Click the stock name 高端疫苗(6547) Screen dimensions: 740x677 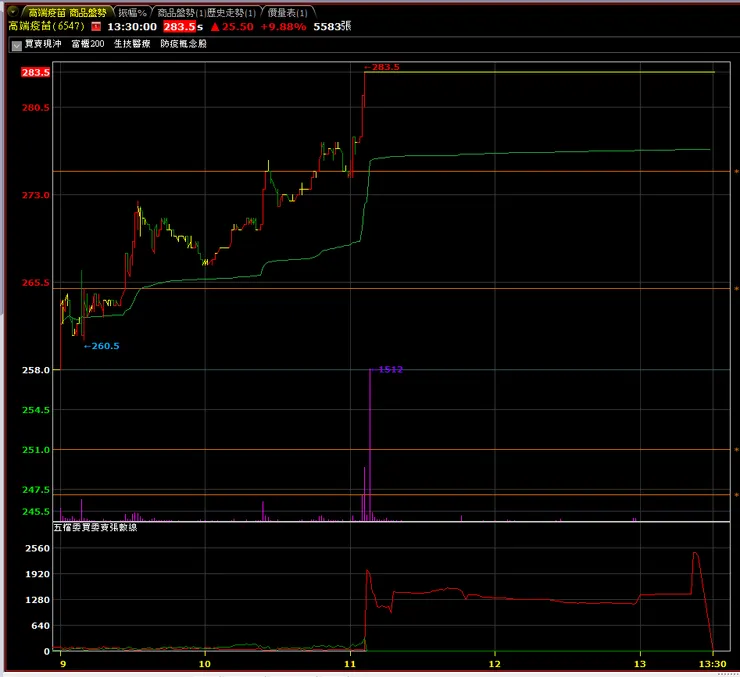point(46,26)
